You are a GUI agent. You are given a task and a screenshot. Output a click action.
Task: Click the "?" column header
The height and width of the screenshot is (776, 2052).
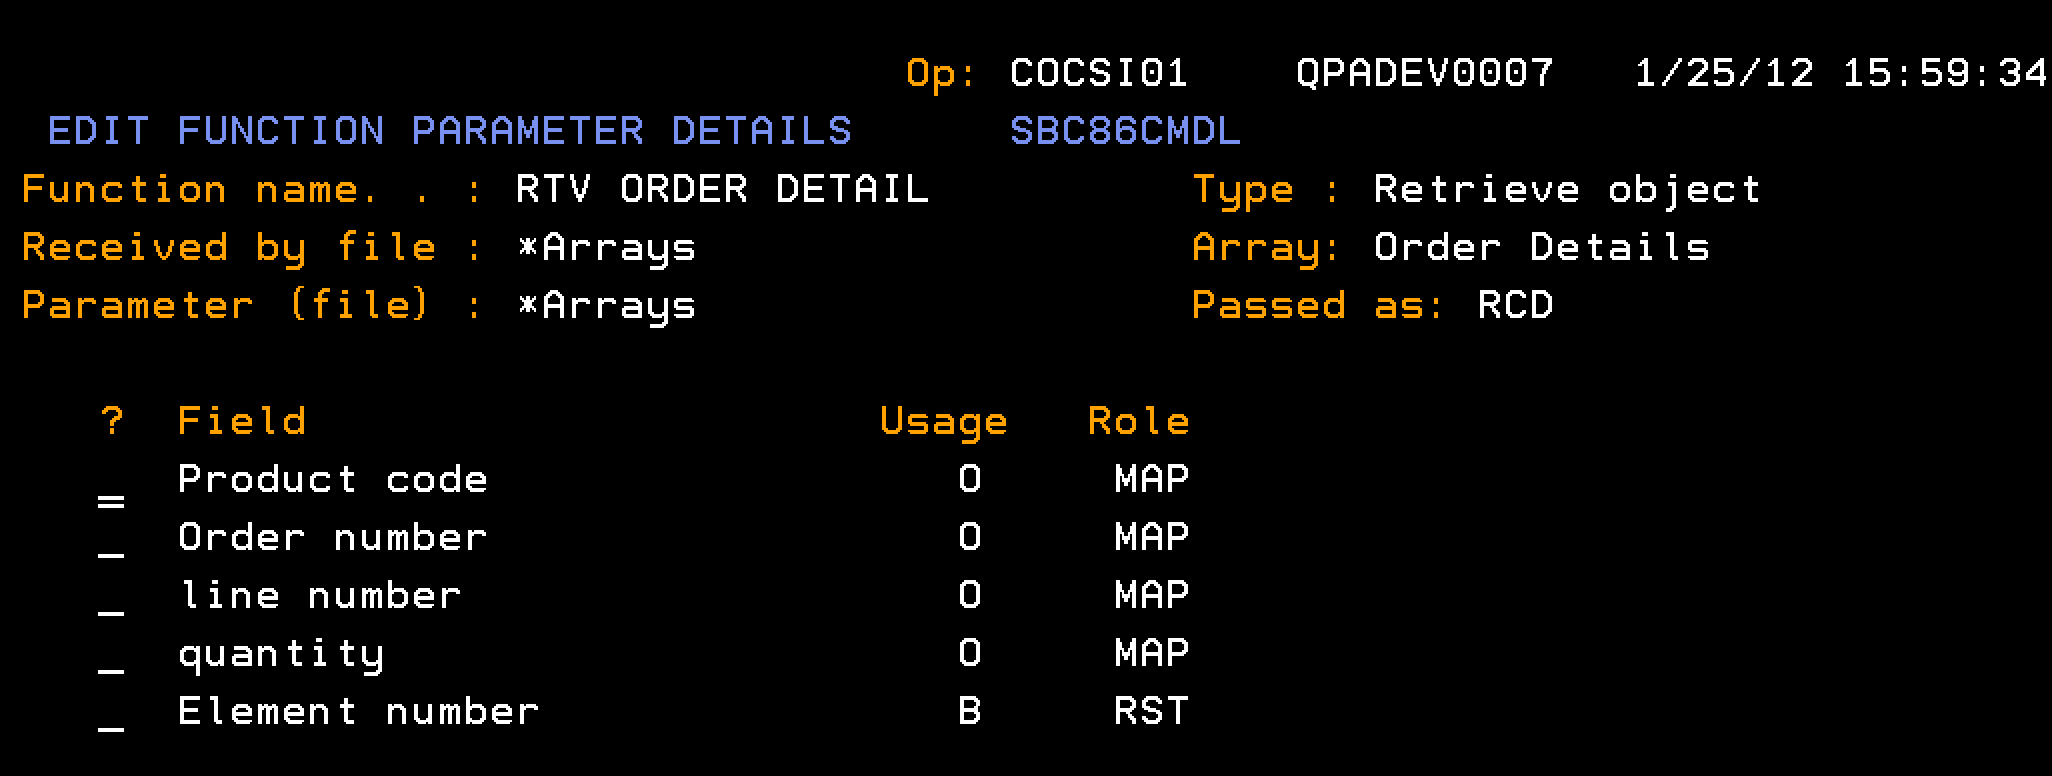click(112, 422)
